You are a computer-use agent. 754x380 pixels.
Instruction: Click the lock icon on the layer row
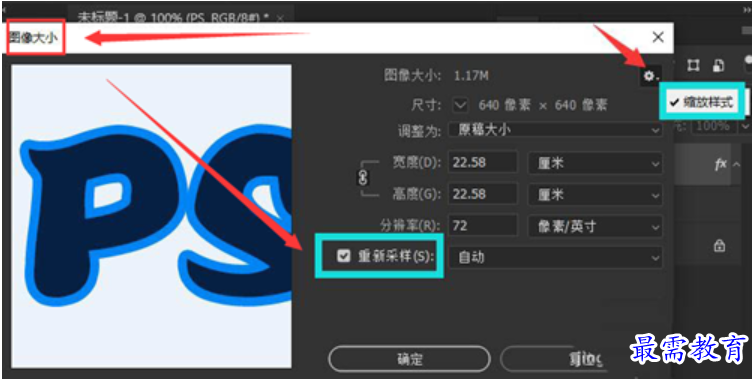[719, 246]
